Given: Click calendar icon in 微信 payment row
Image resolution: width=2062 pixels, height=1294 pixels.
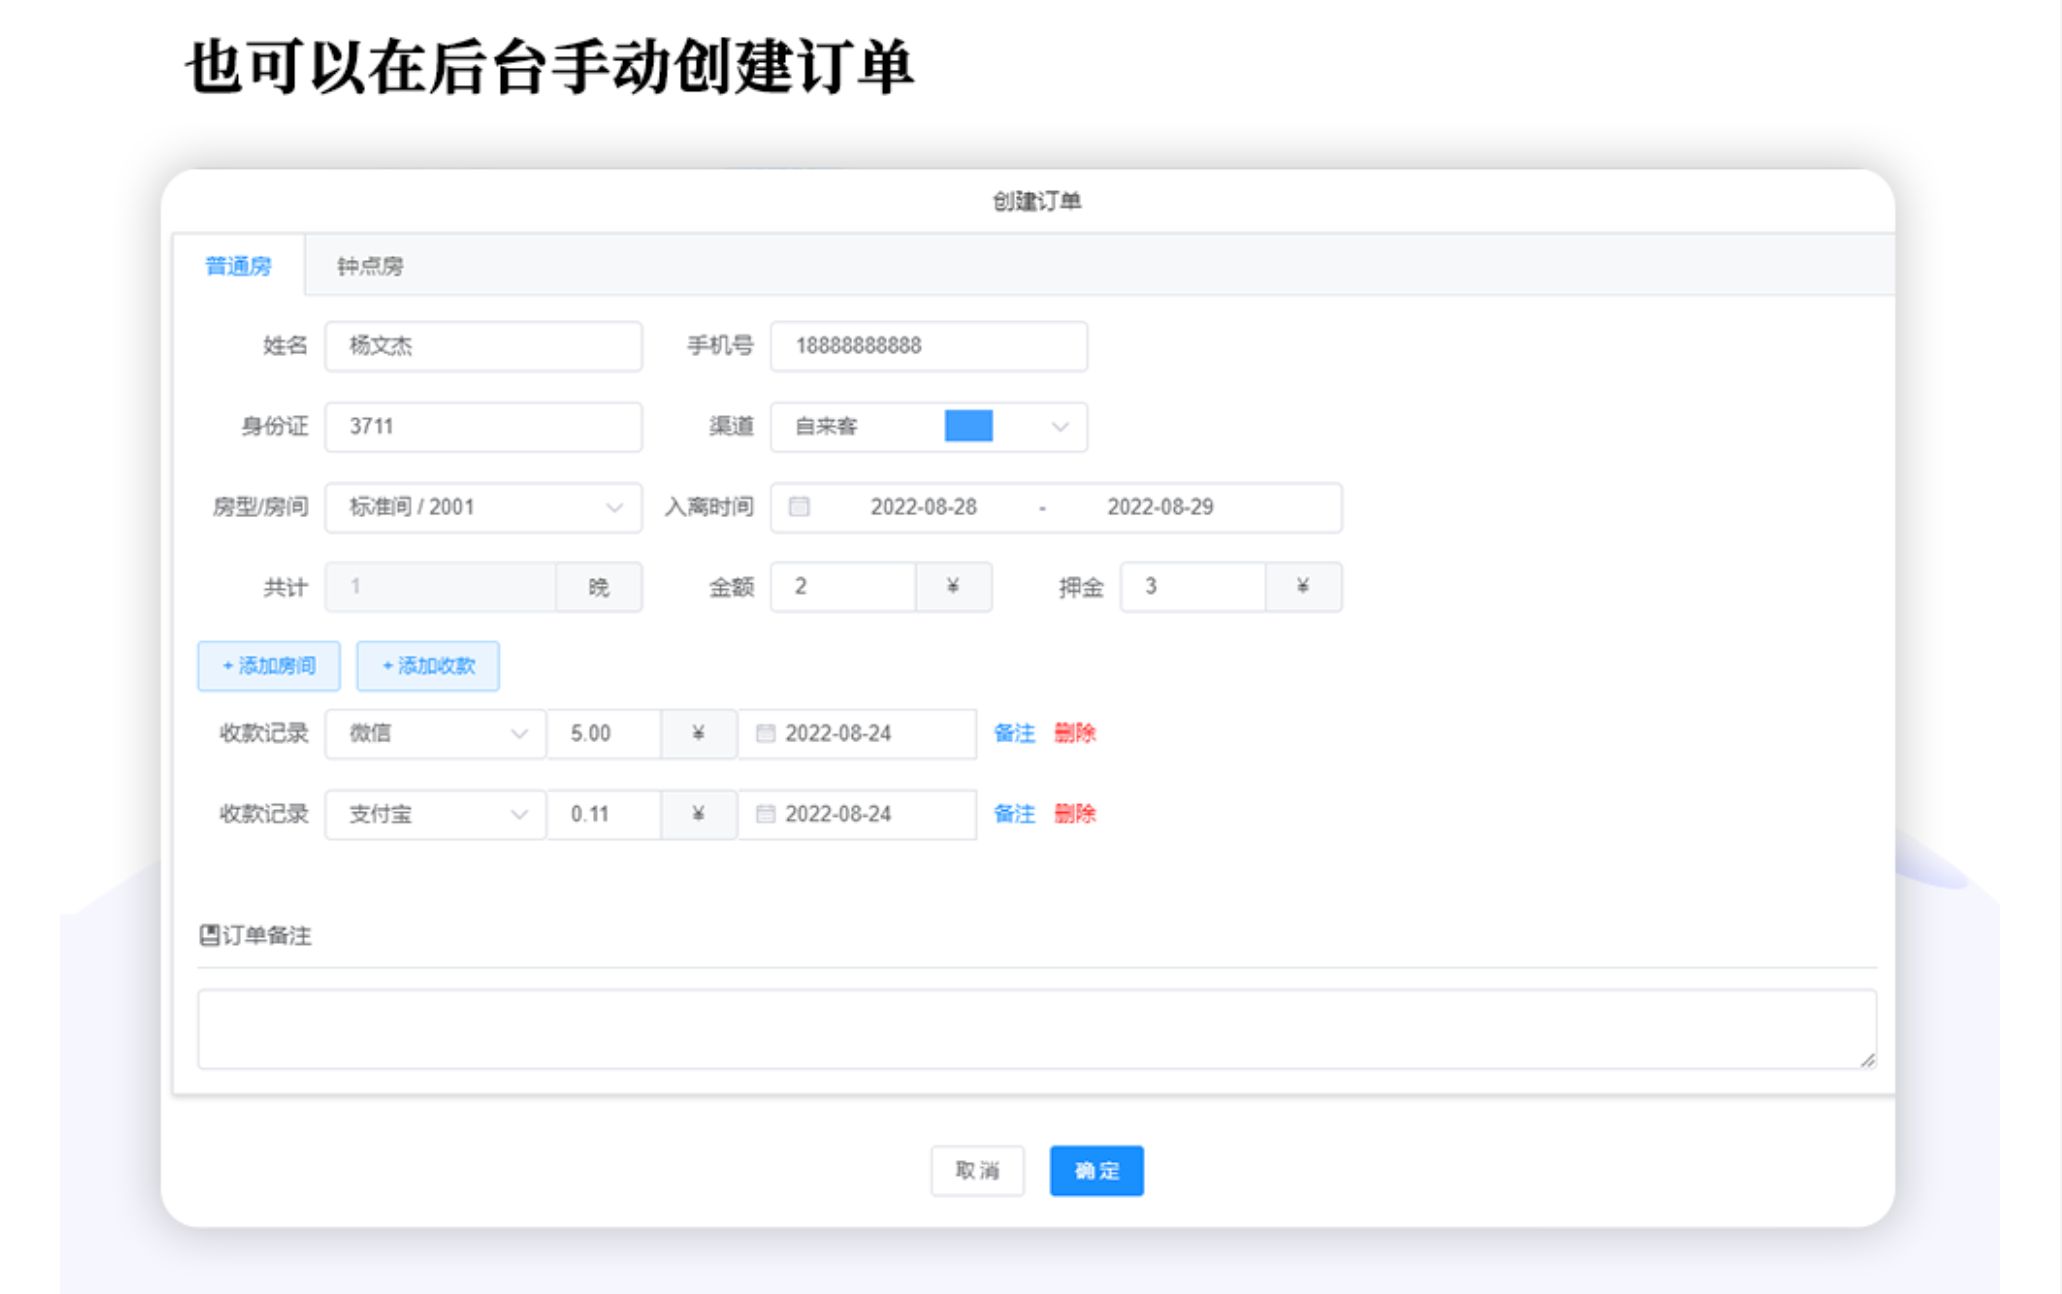Looking at the screenshot, I should coord(765,734).
